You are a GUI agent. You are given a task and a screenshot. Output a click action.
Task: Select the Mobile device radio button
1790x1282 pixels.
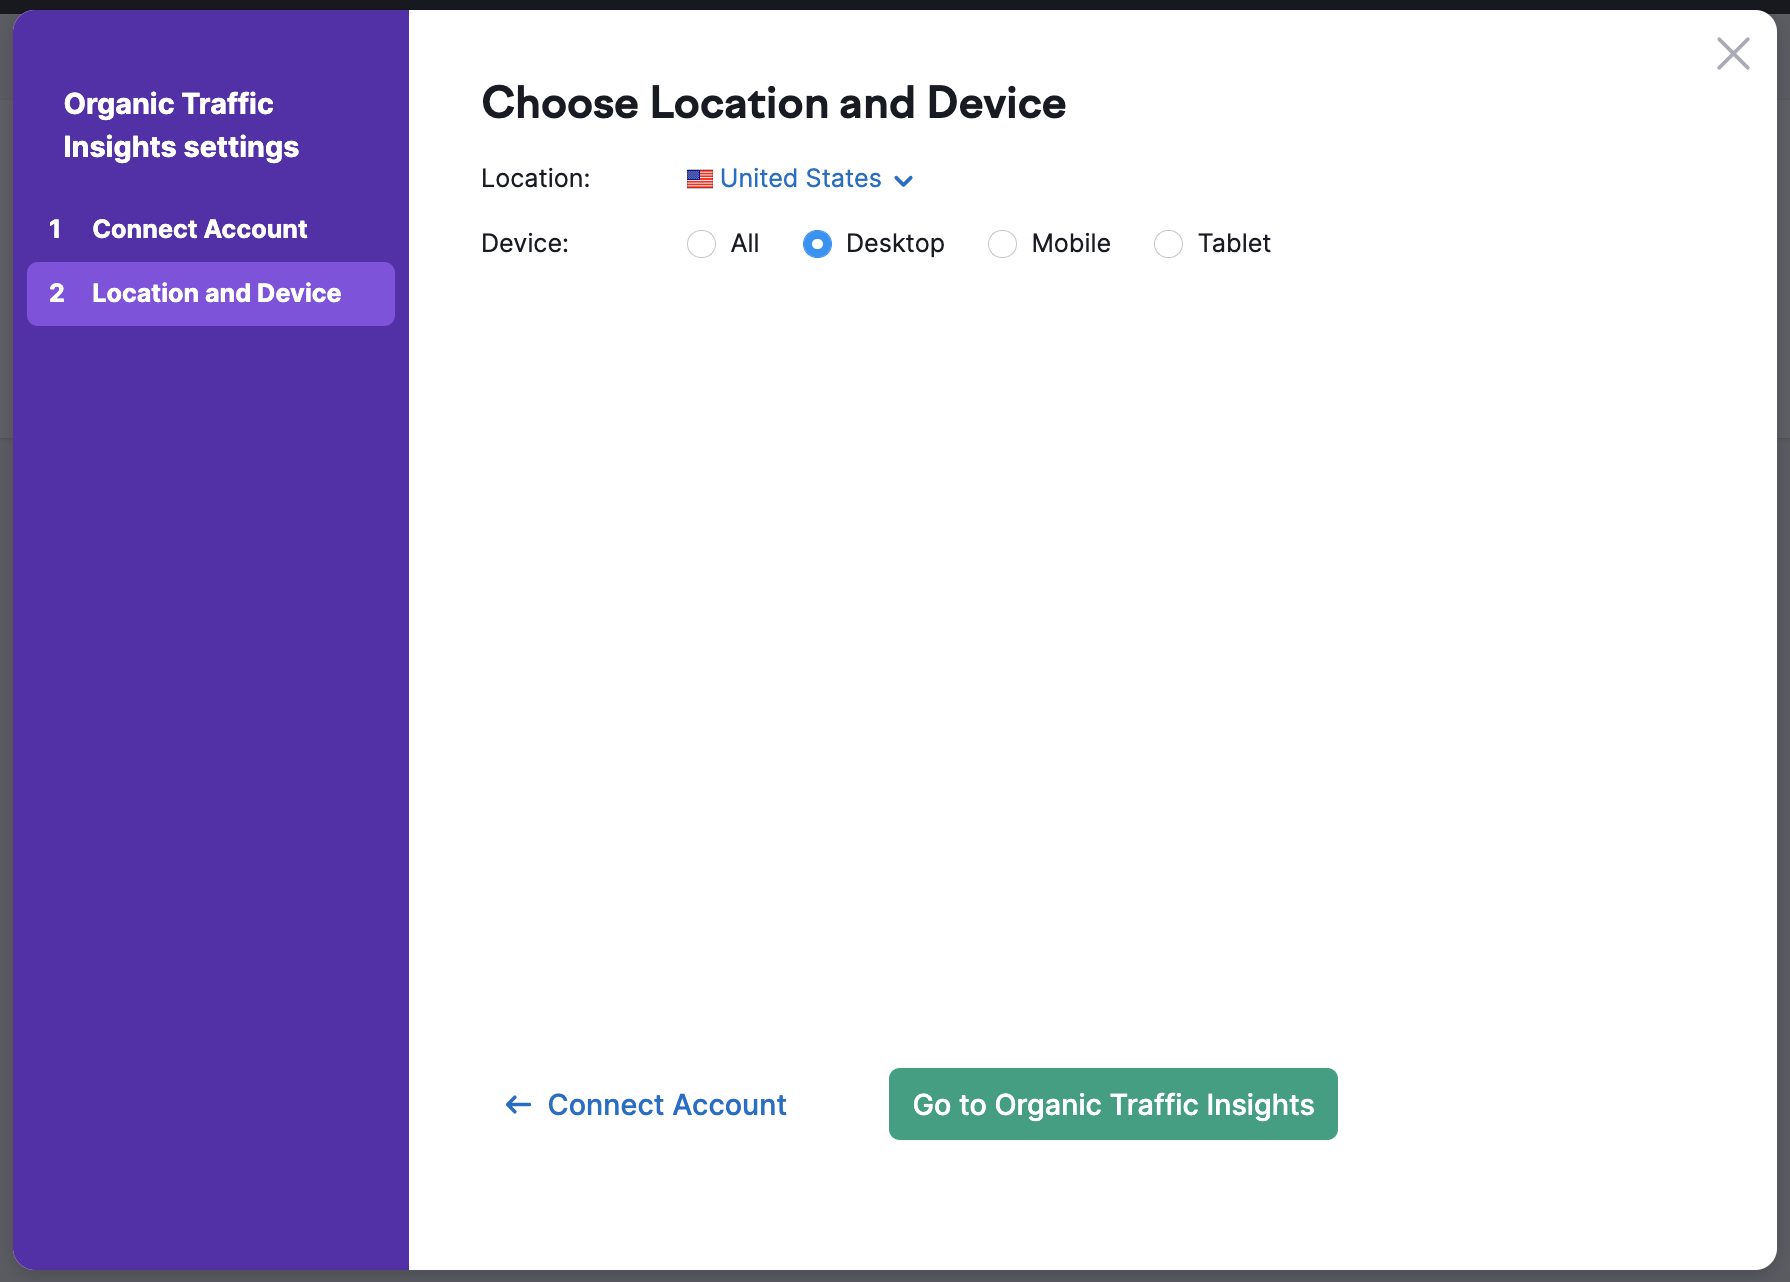1002,244
